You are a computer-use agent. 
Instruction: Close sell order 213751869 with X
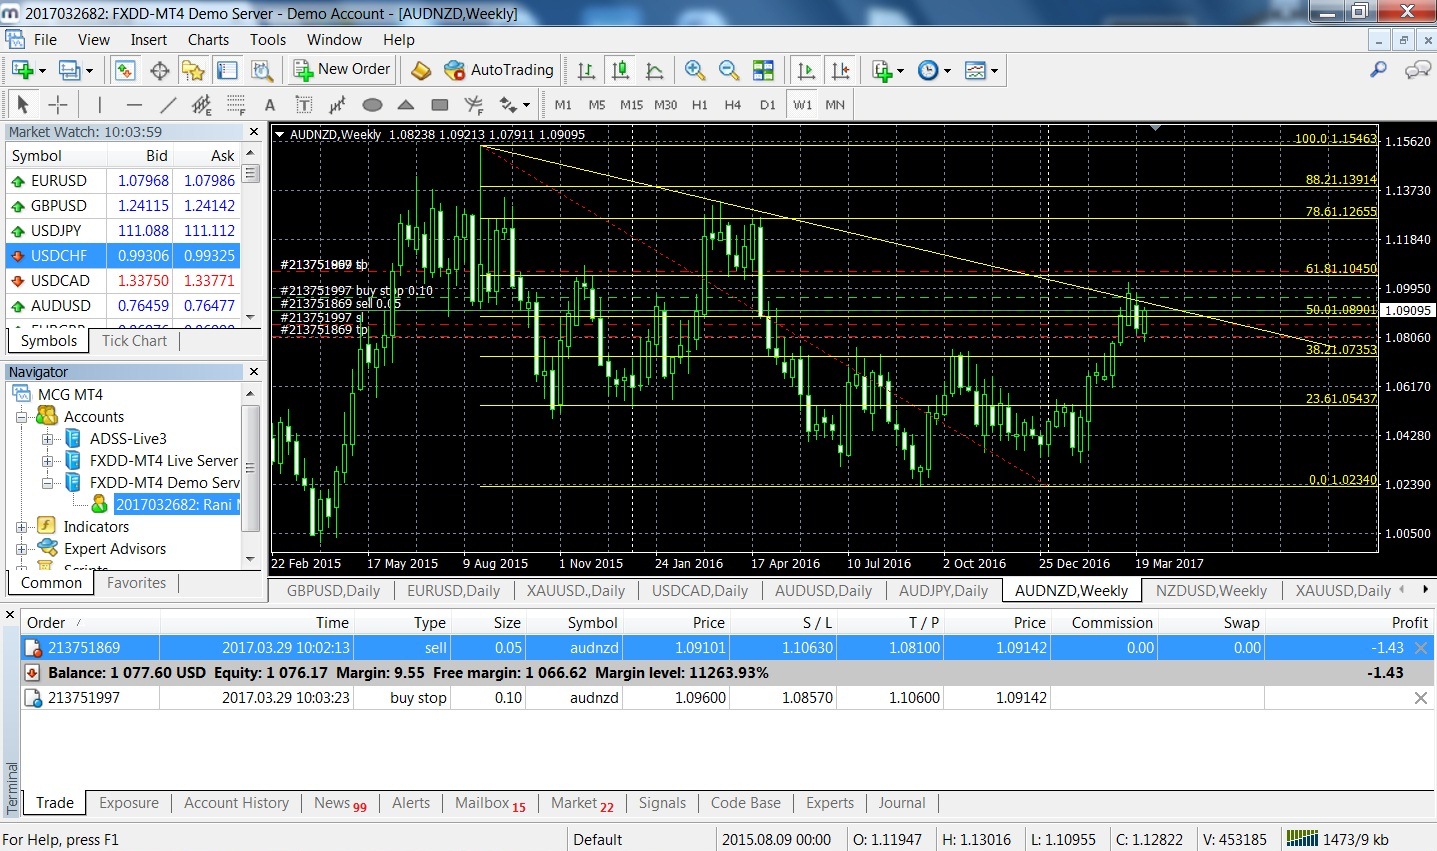point(1420,648)
